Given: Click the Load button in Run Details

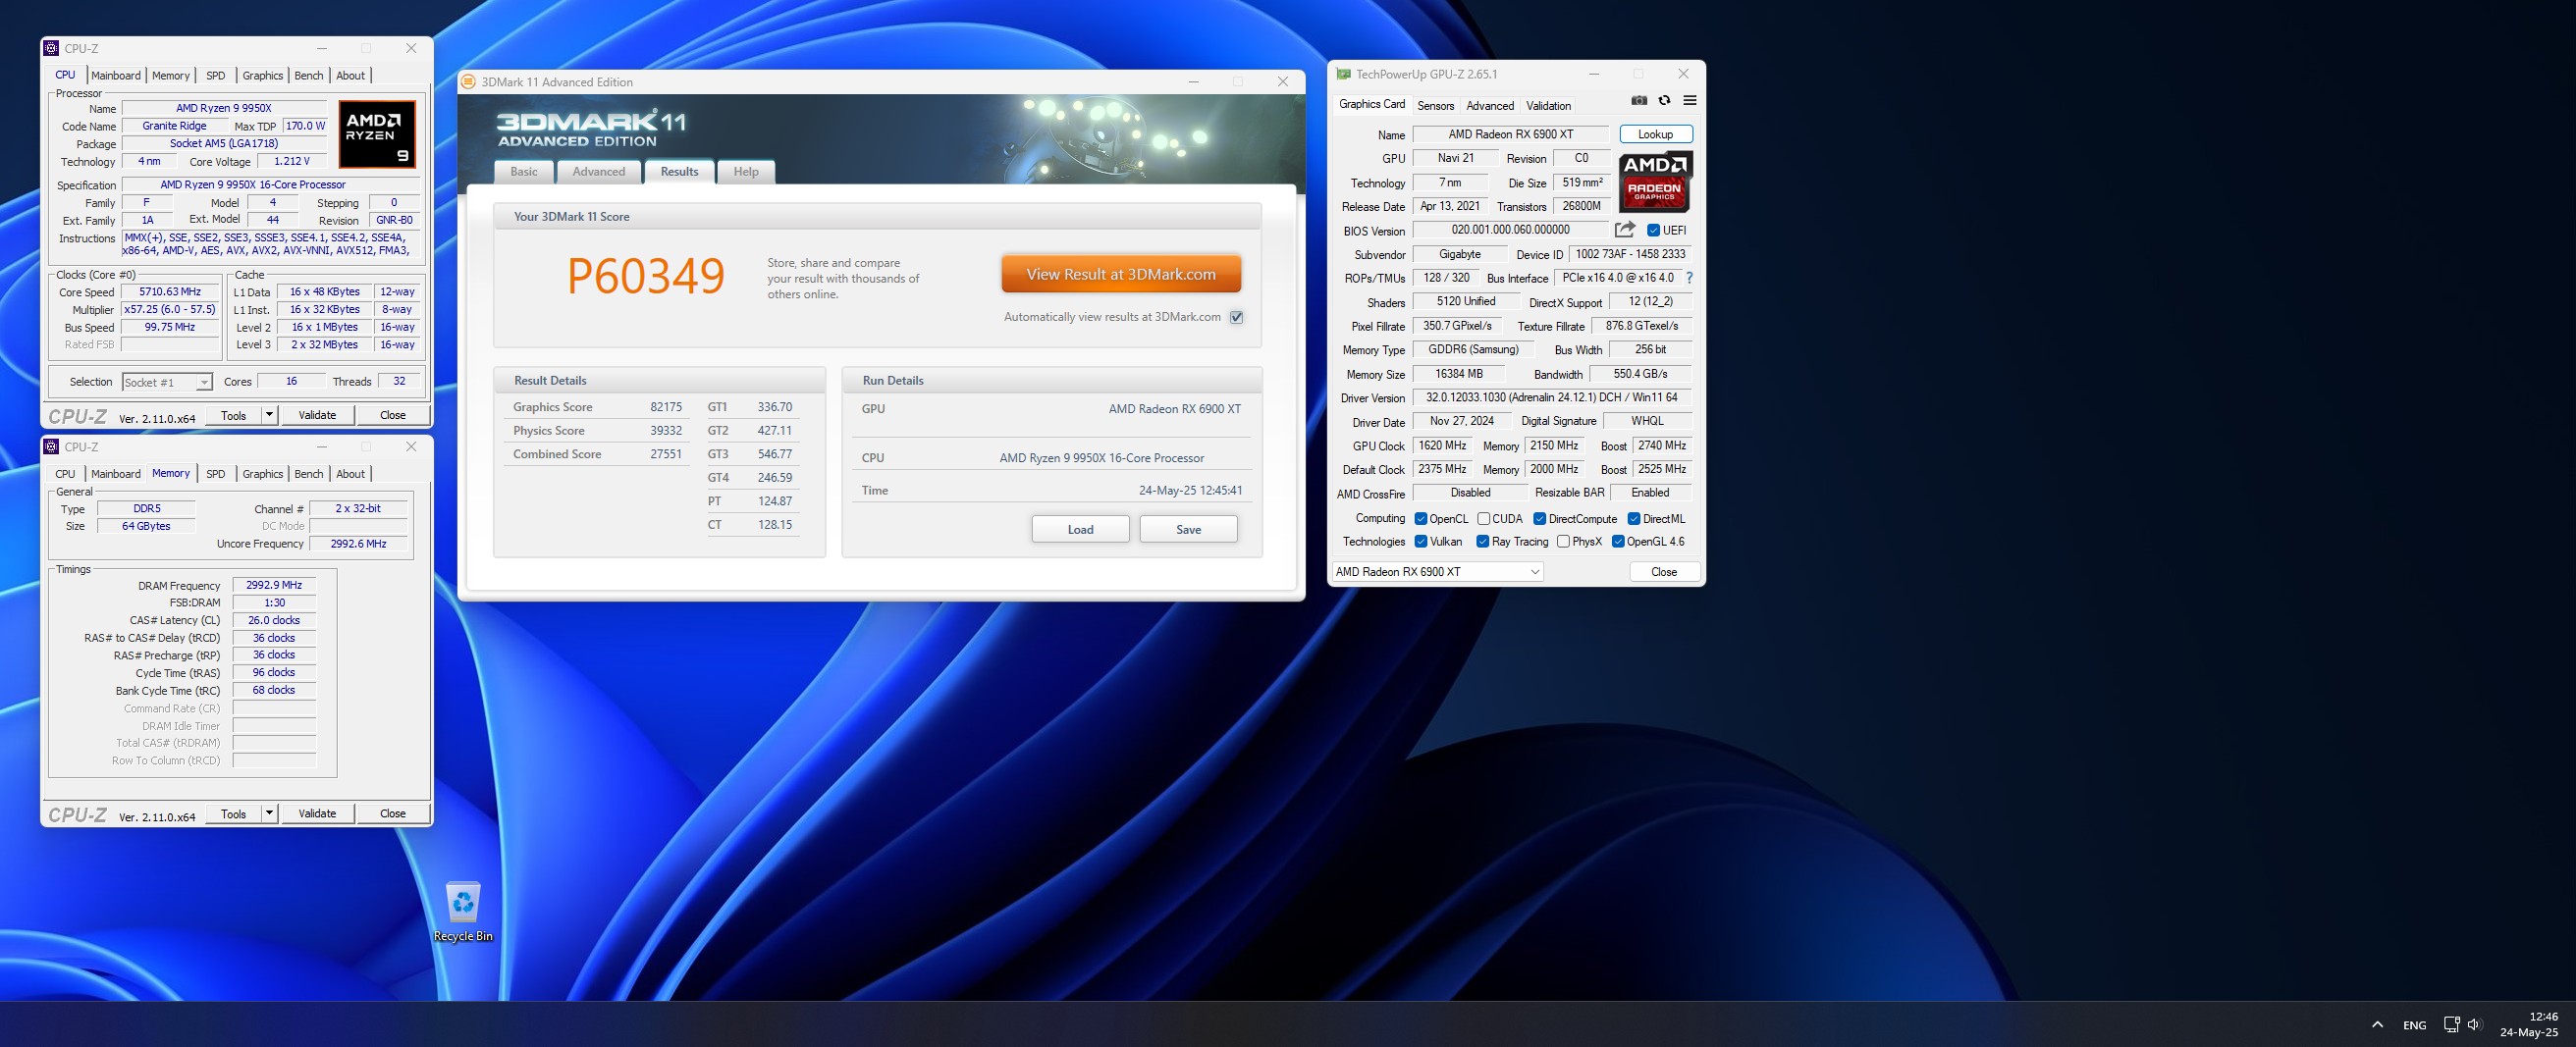Looking at the screenshot, I should pyautogui.click(x=1080, y=530).
